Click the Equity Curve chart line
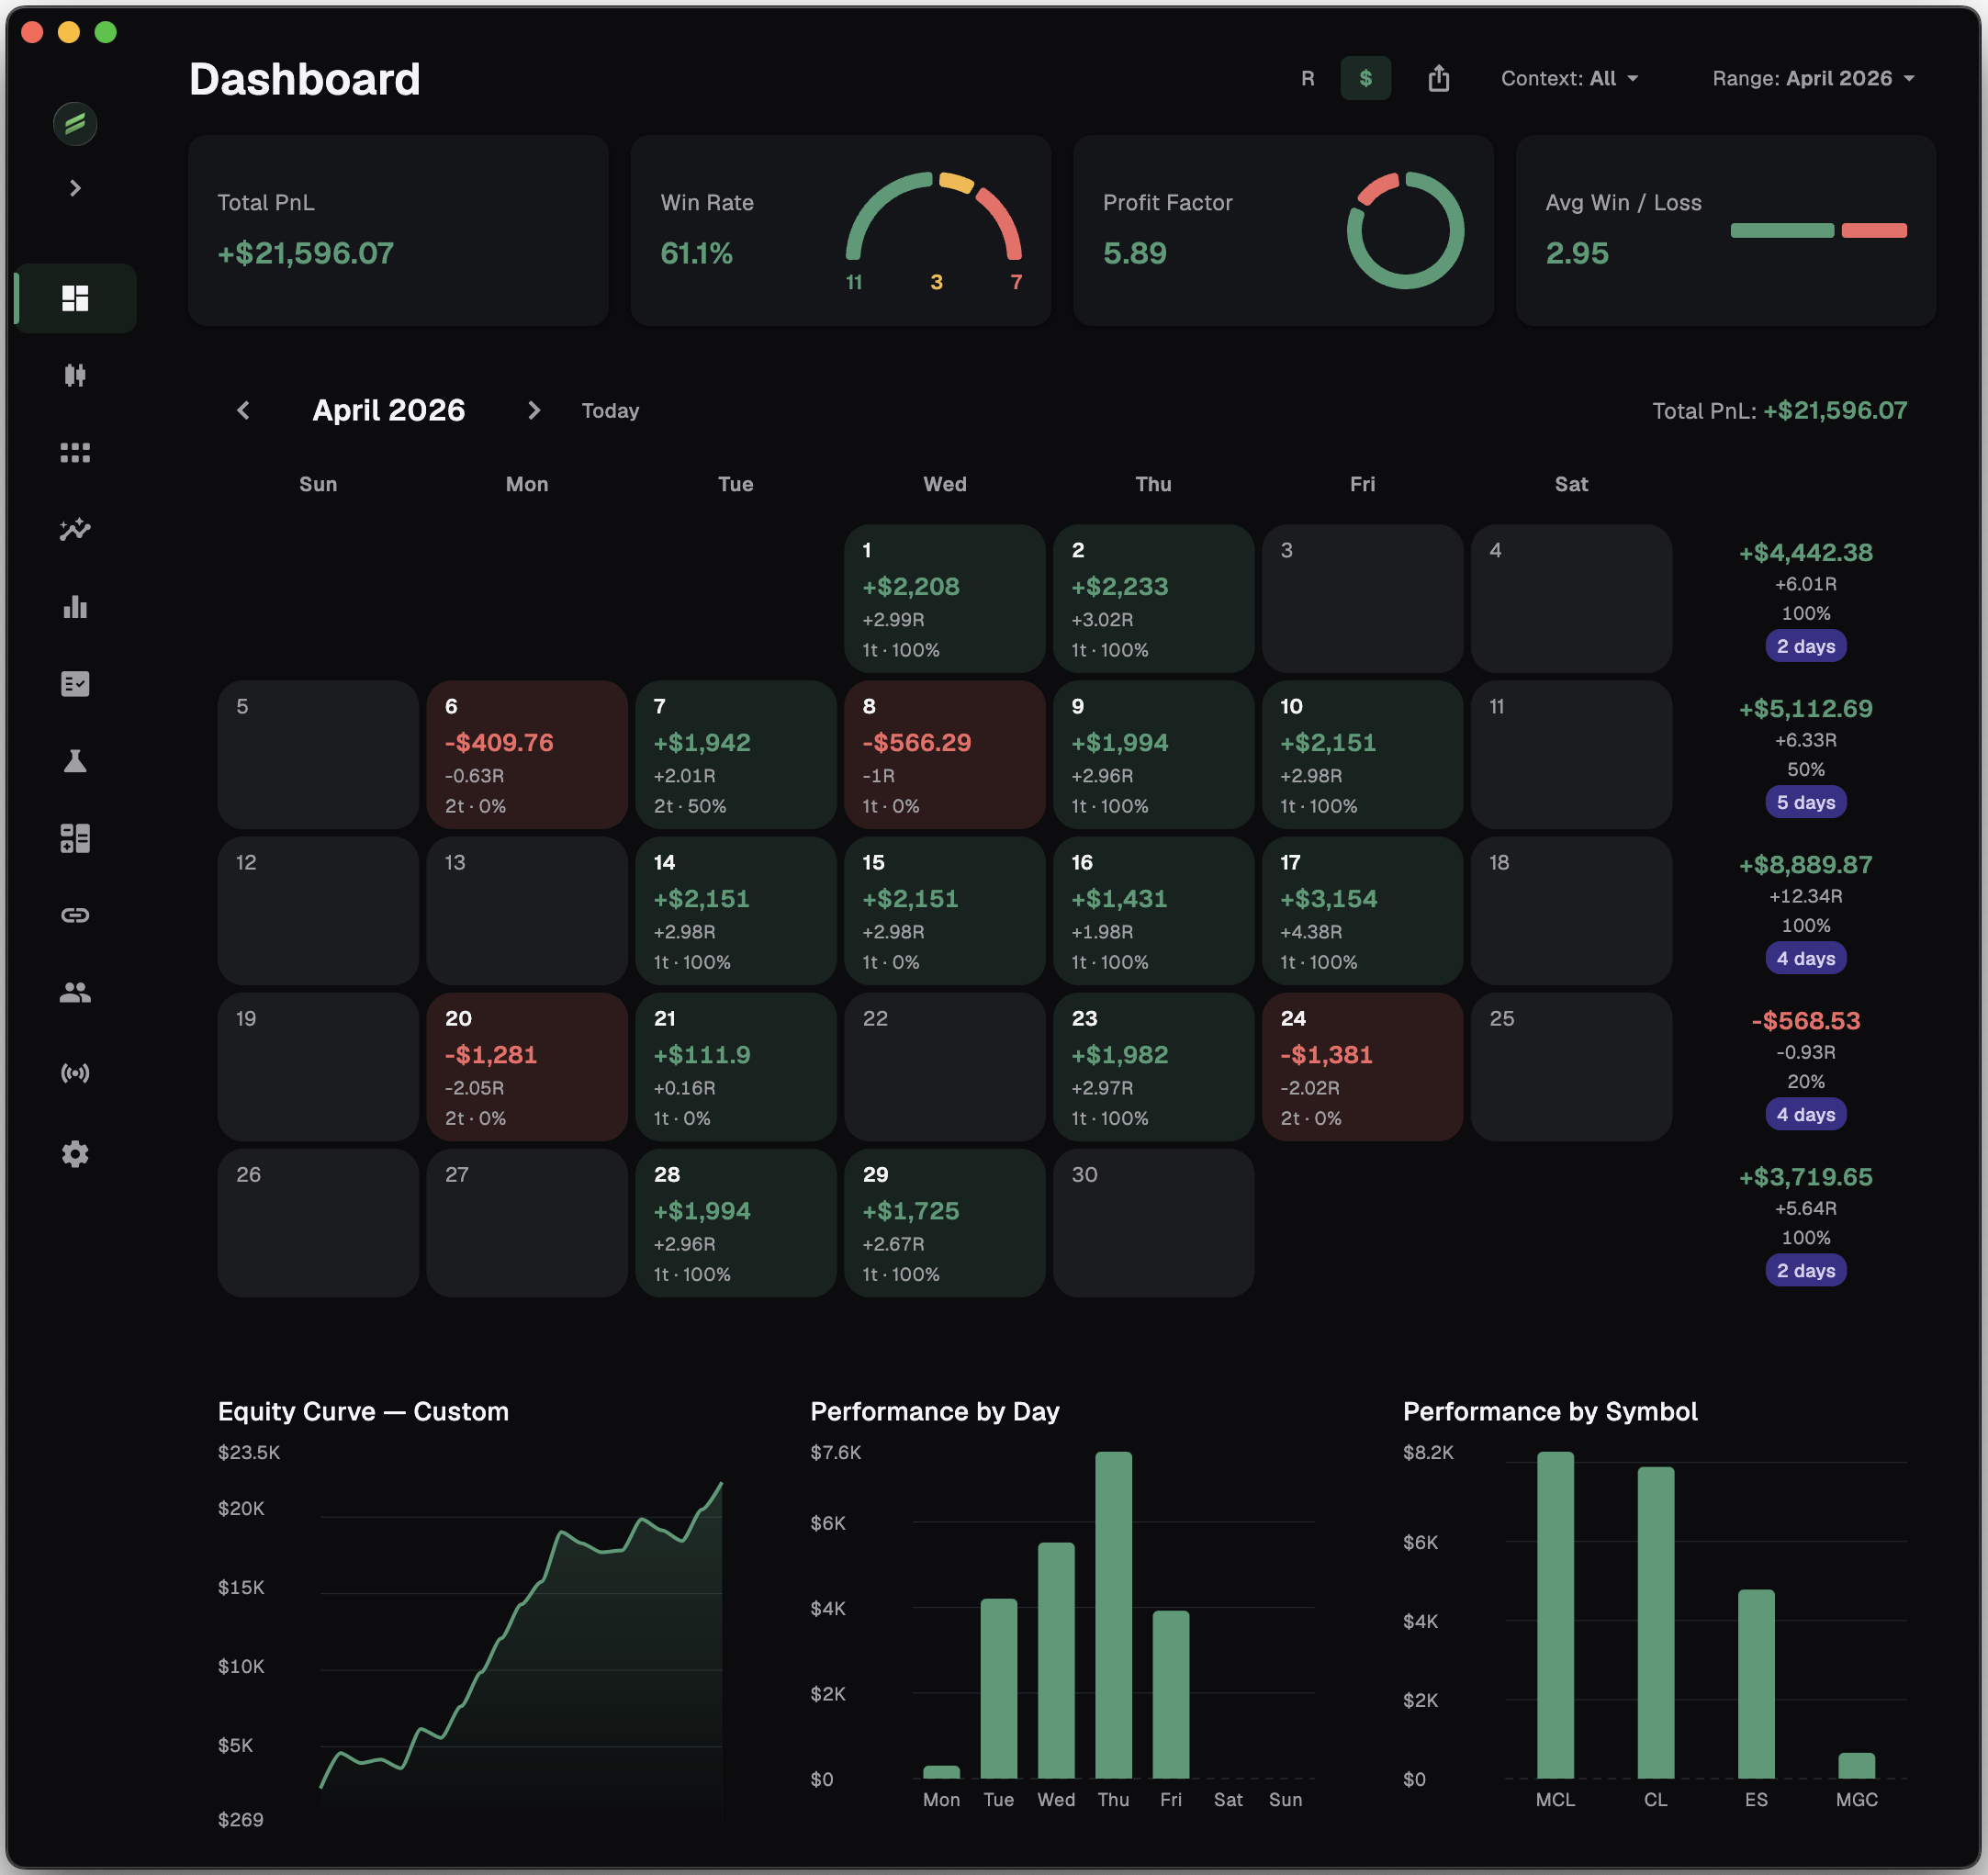The image size is (1988, 1875). click(x=520, y=1635)
